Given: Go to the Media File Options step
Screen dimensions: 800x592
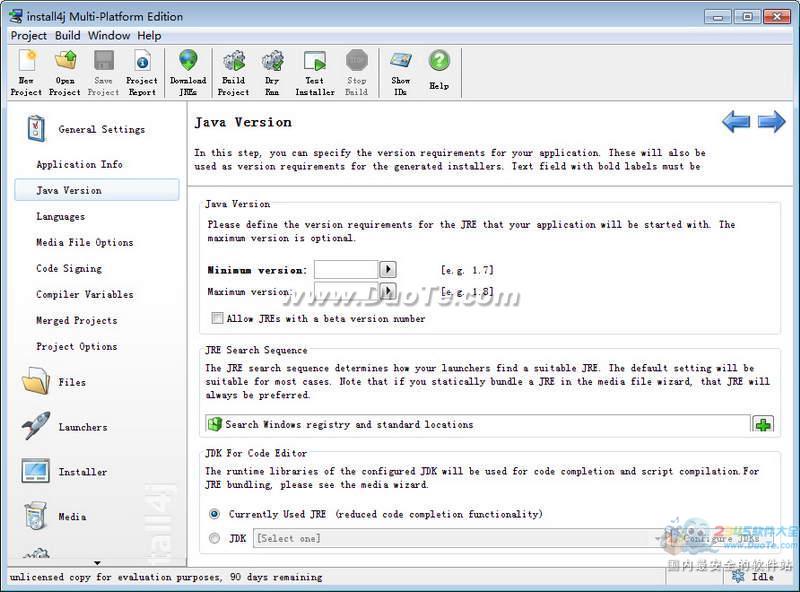Looking at the screenshot, I should 85,243.
